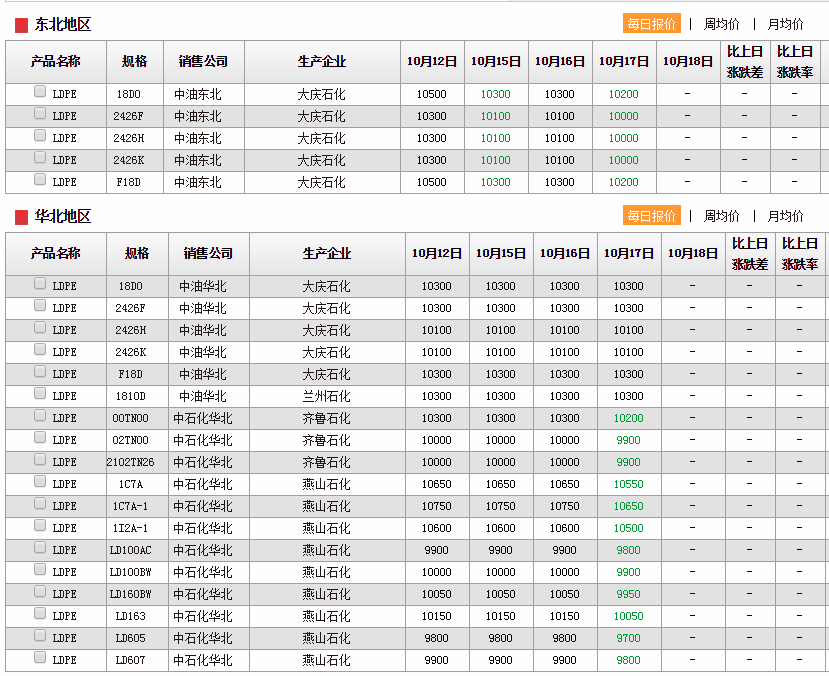The image size is (829, 676).
Task: Click 产品名称 header in 东北地区 table
Action: [56, 61]
